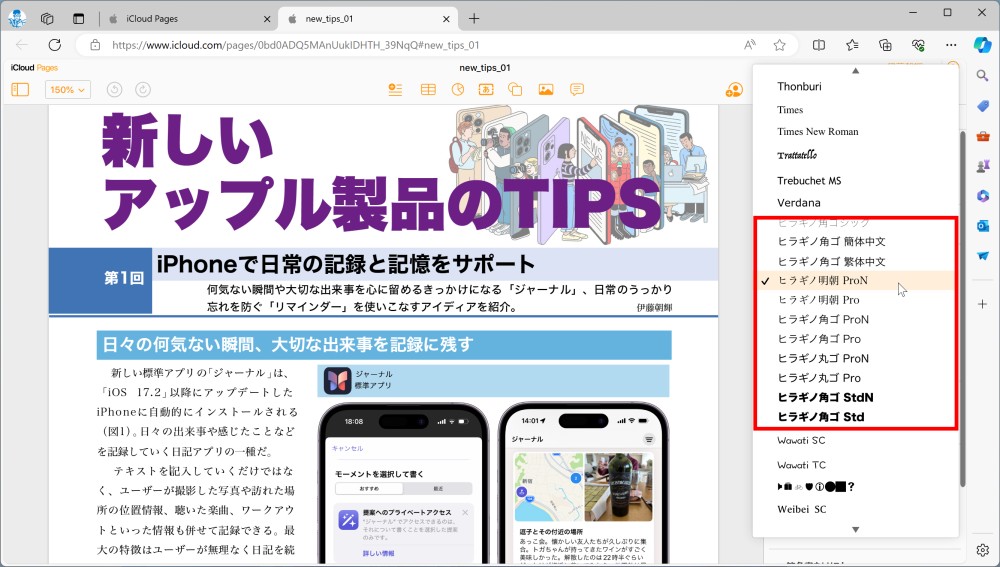Insert a text box from toolbar

tap(486, 89)
